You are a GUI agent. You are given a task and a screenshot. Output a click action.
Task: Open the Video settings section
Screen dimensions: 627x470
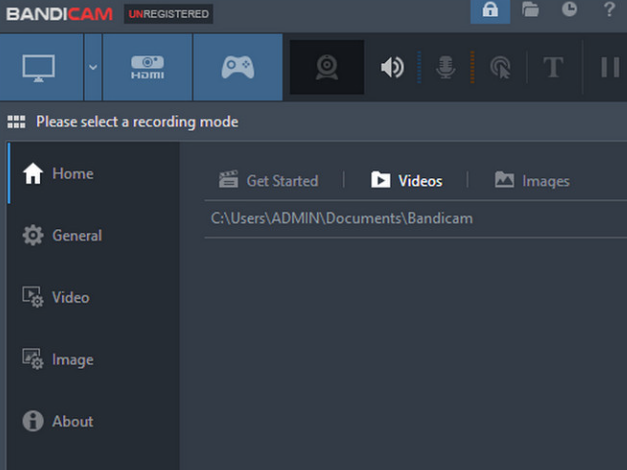(93, 298)
